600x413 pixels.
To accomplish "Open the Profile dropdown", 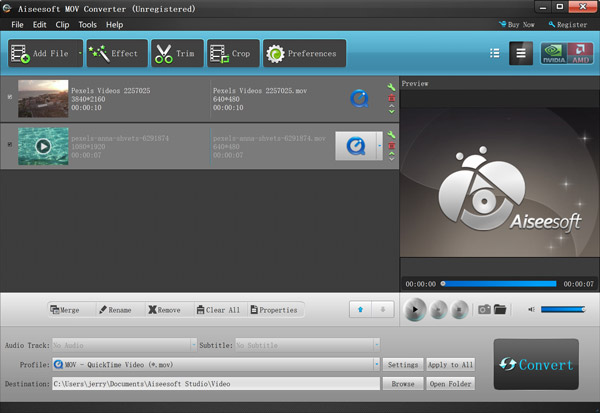I will [x=216, y=364].
